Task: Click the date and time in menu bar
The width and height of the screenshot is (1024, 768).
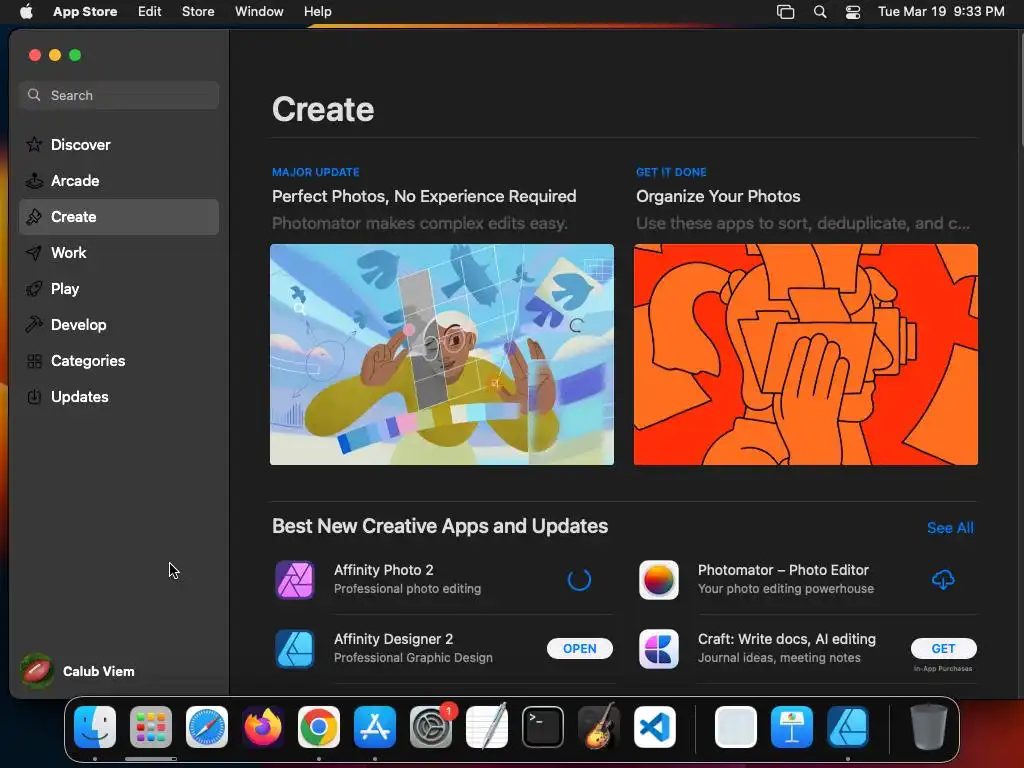Action: click(x=941, y=11)
